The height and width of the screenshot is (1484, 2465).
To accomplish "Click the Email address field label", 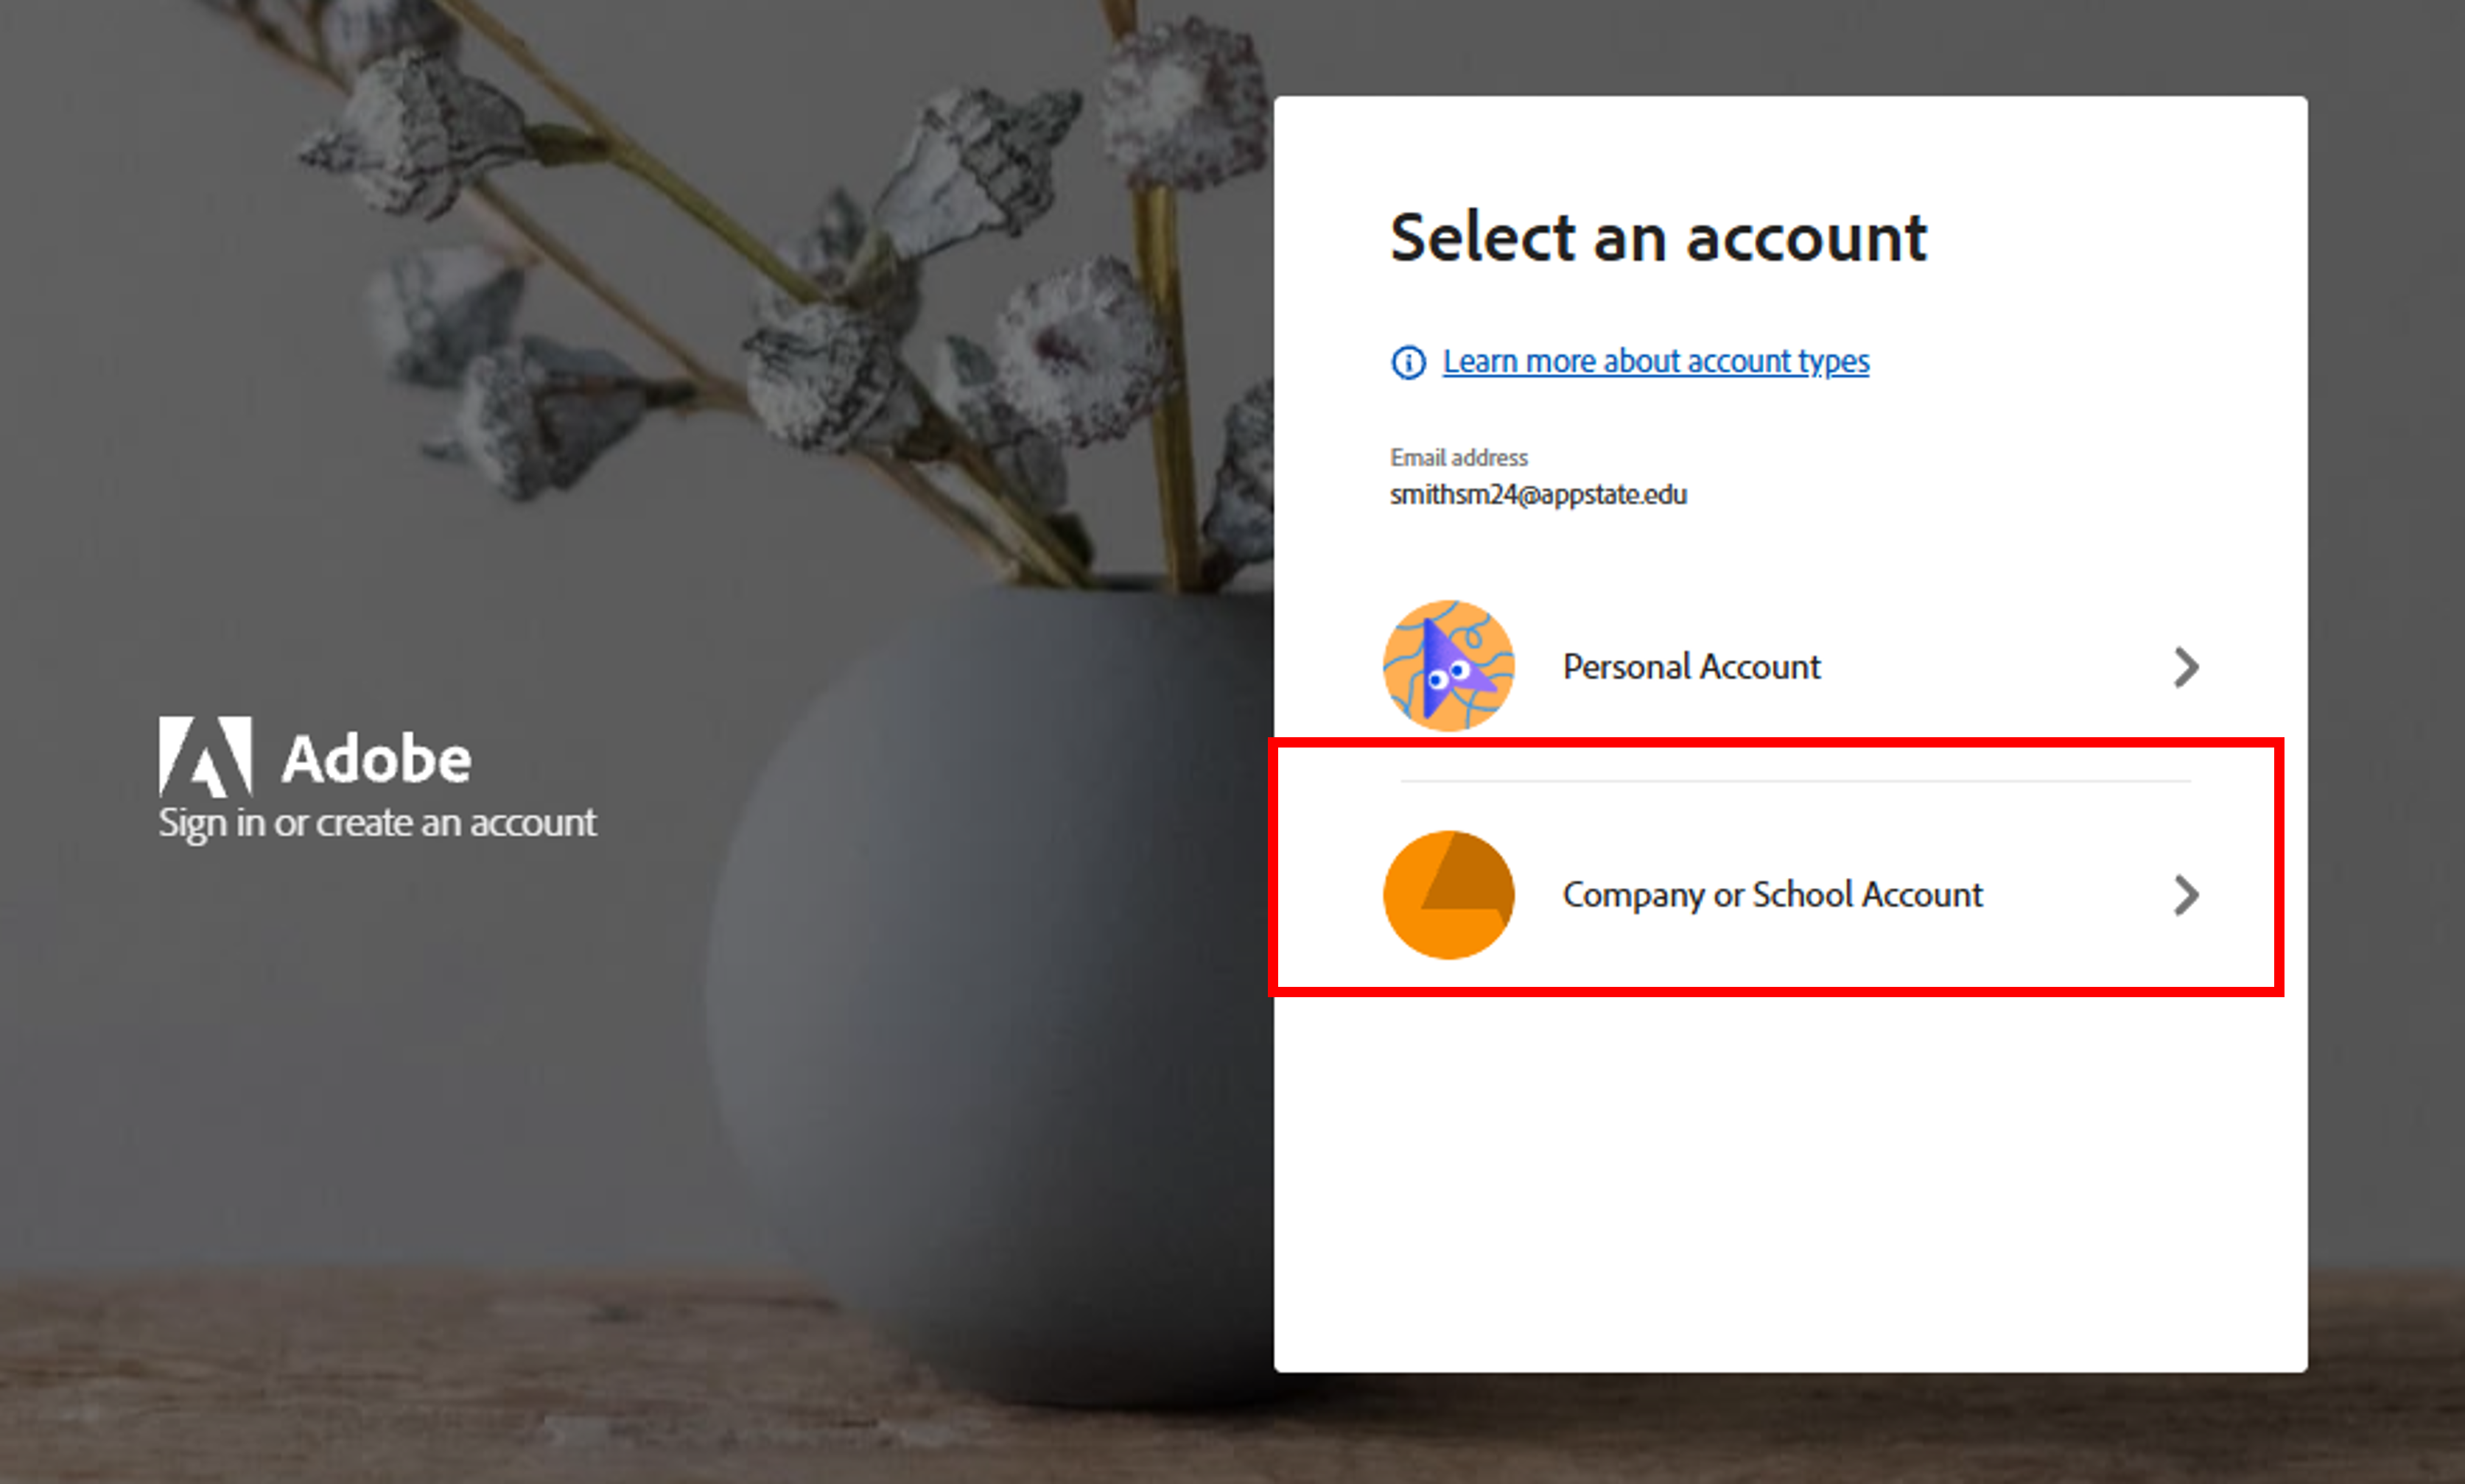I will coord(1458,458).
